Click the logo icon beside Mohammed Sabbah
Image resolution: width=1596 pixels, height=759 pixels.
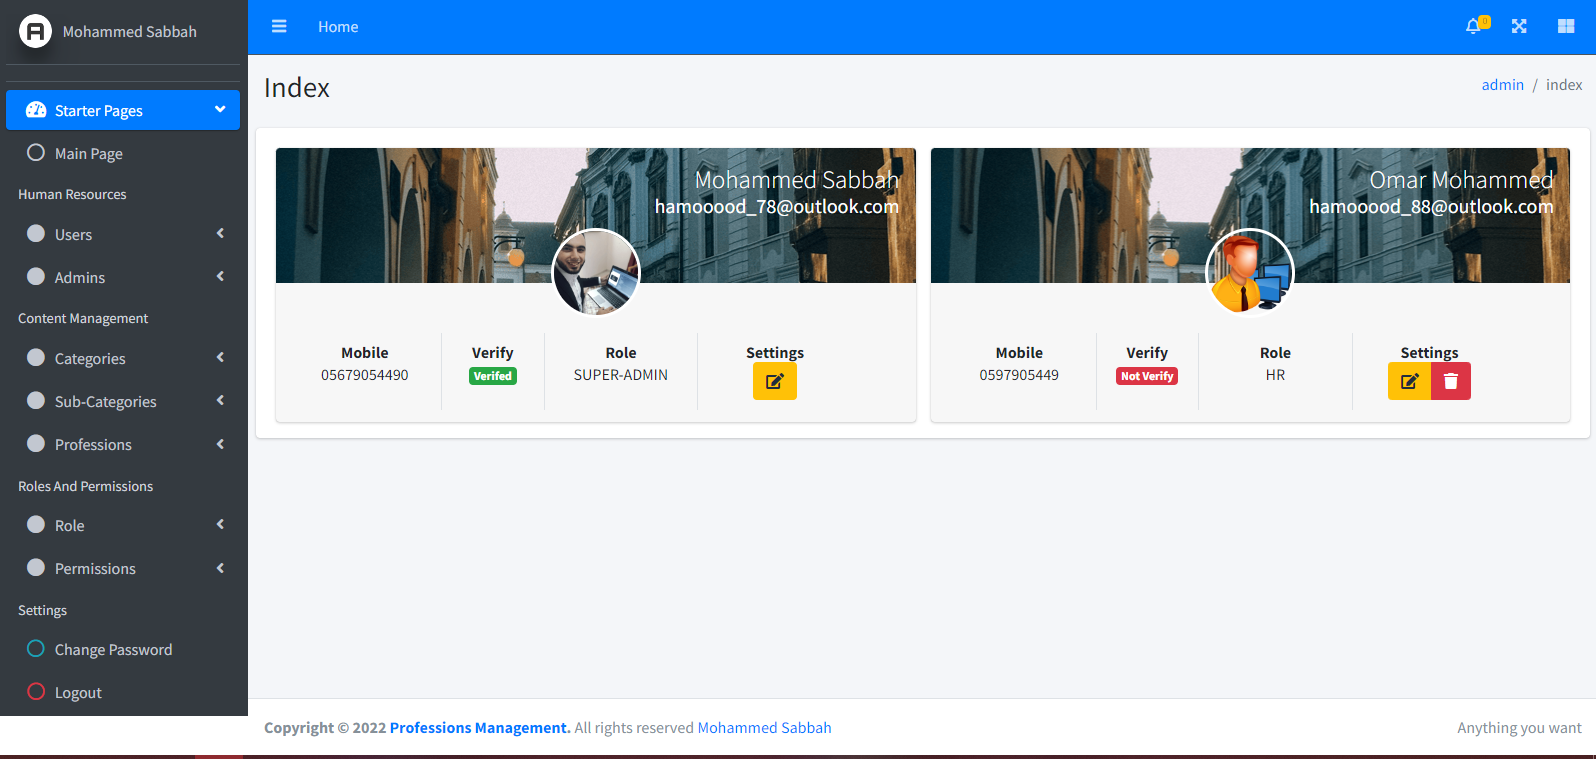[x=35, y=32]
